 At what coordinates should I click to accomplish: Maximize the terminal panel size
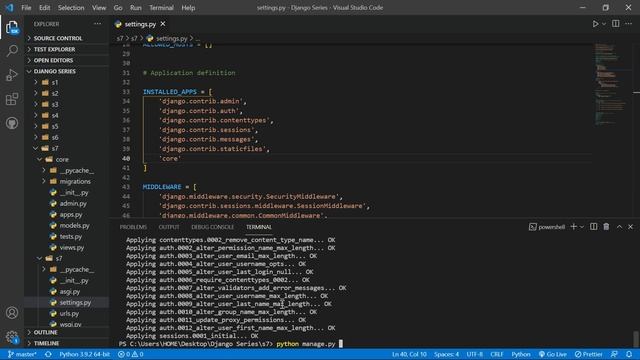(619, 227)
